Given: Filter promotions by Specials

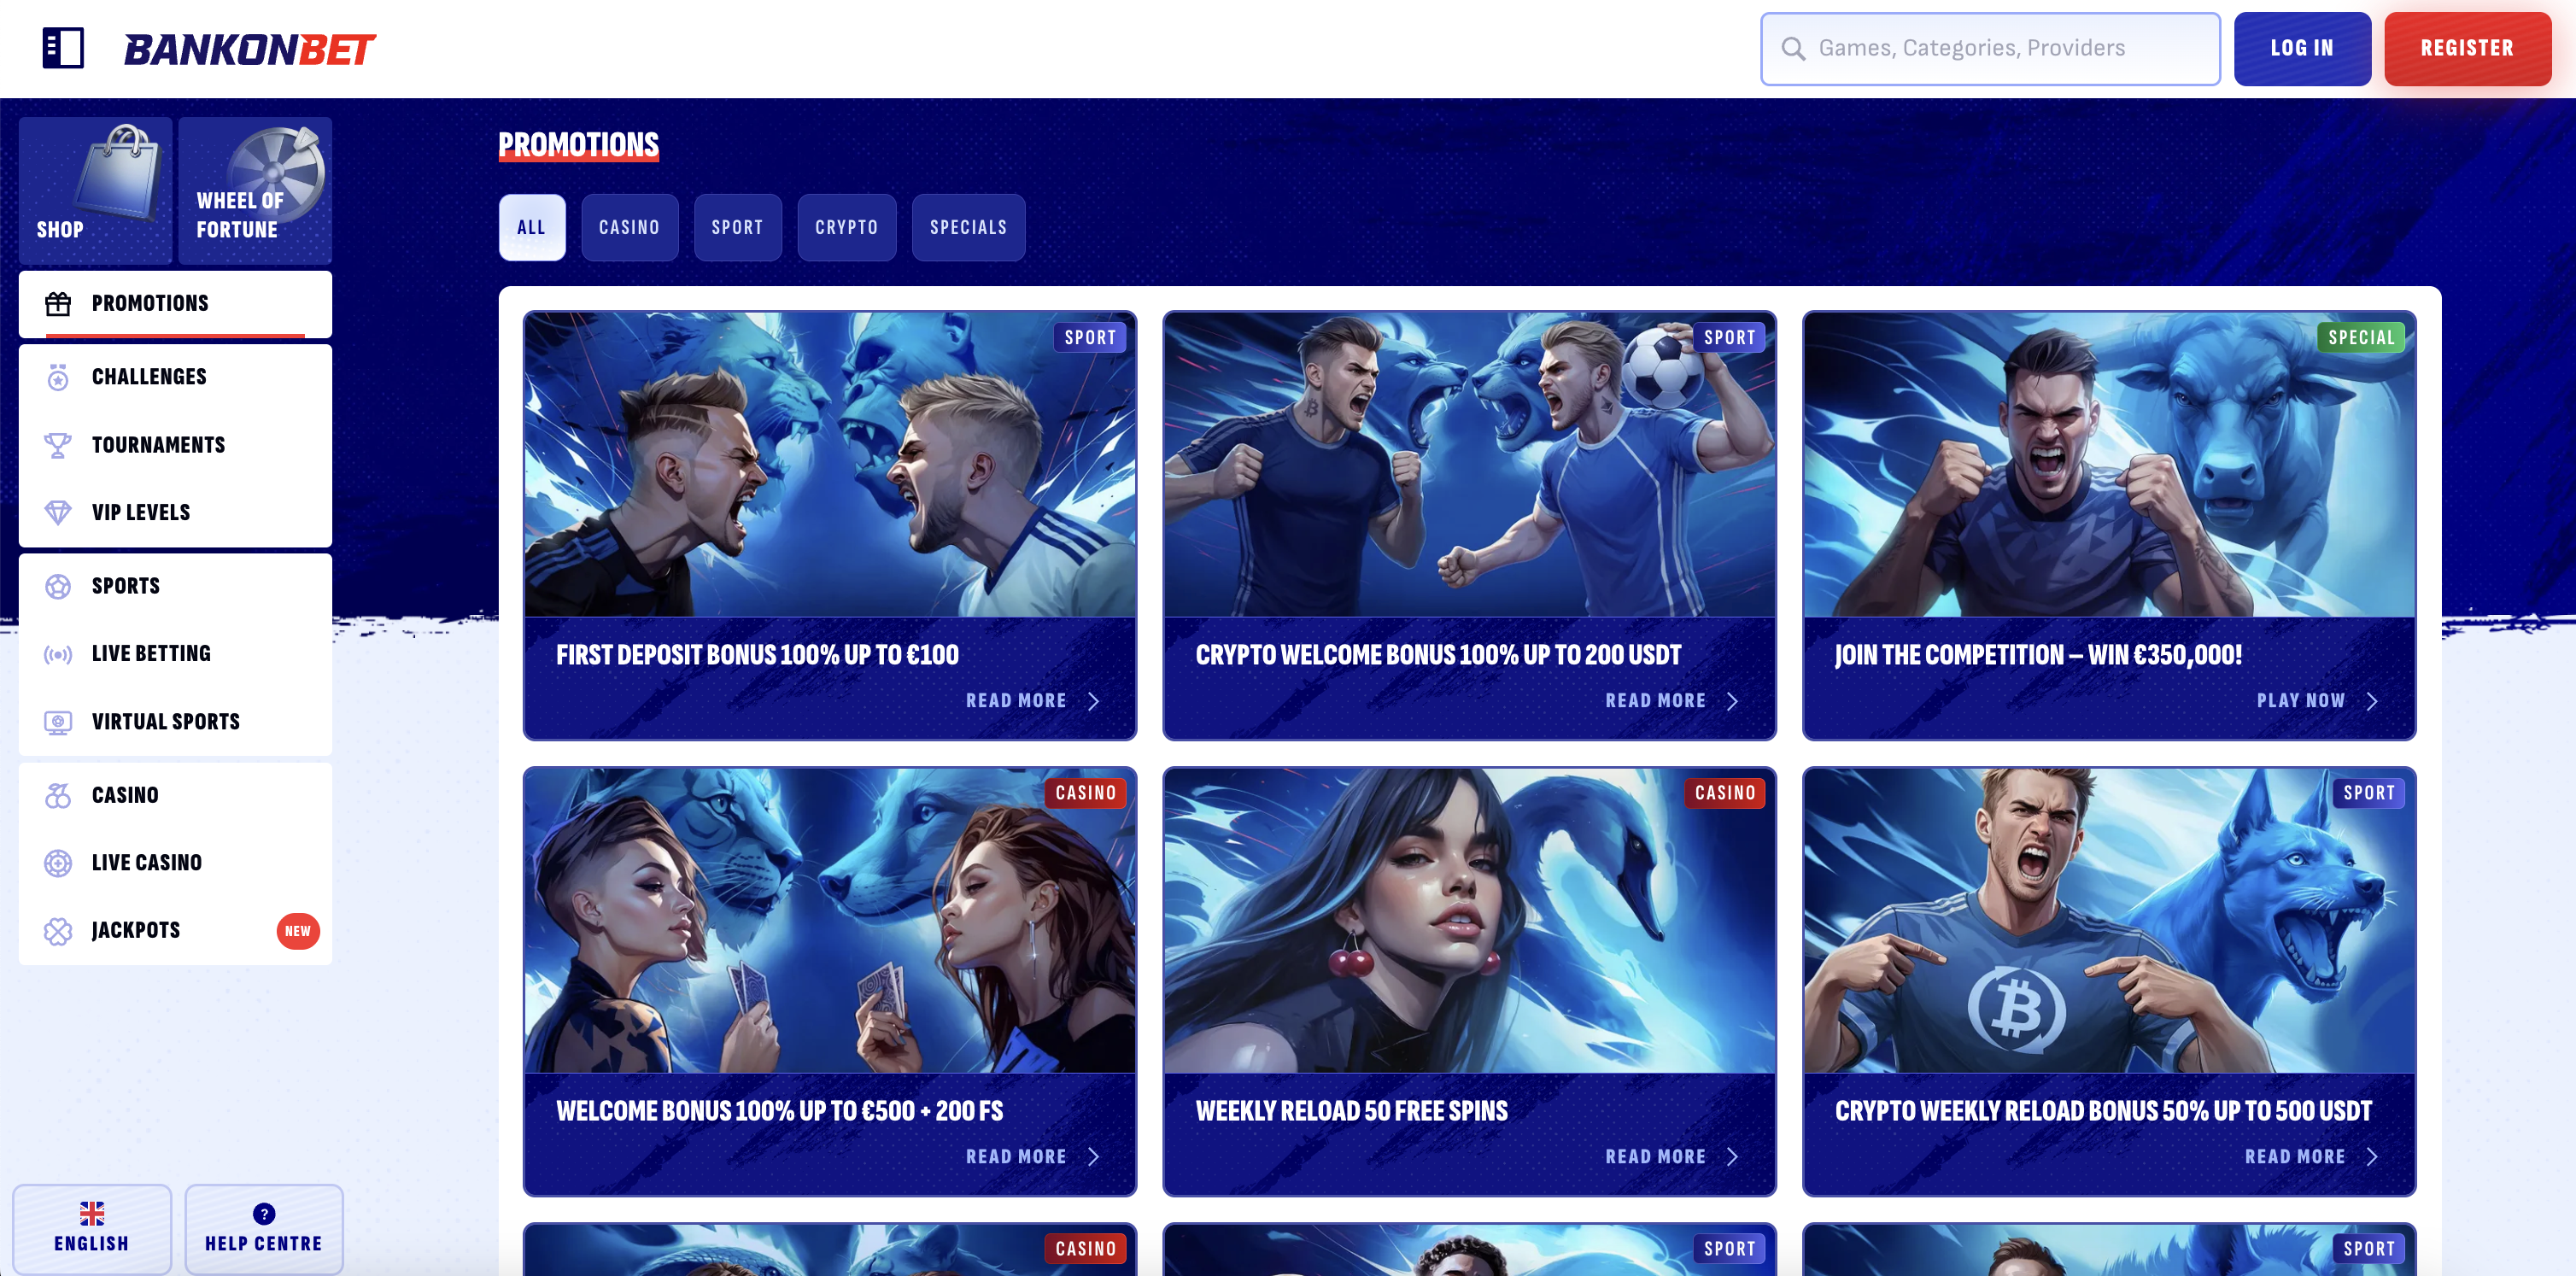Looking at the screenshot, I should pos(969,227).
